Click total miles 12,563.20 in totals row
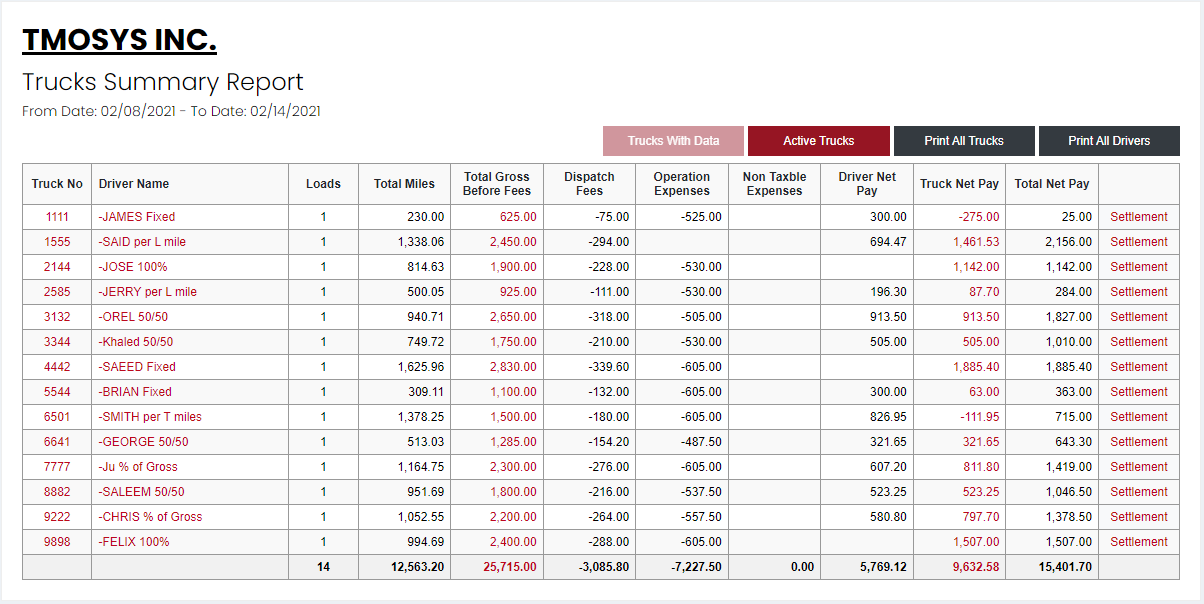The height and width of the screenshot is (604, 1204). pos(418,567)
